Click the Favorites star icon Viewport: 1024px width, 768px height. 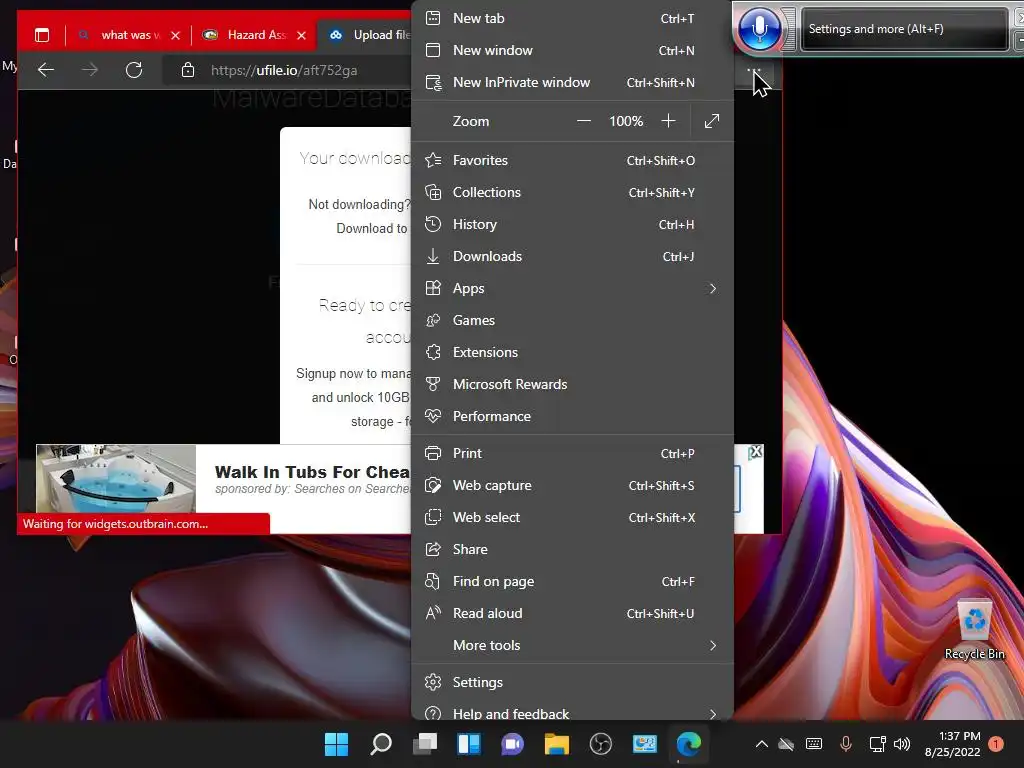433,160
